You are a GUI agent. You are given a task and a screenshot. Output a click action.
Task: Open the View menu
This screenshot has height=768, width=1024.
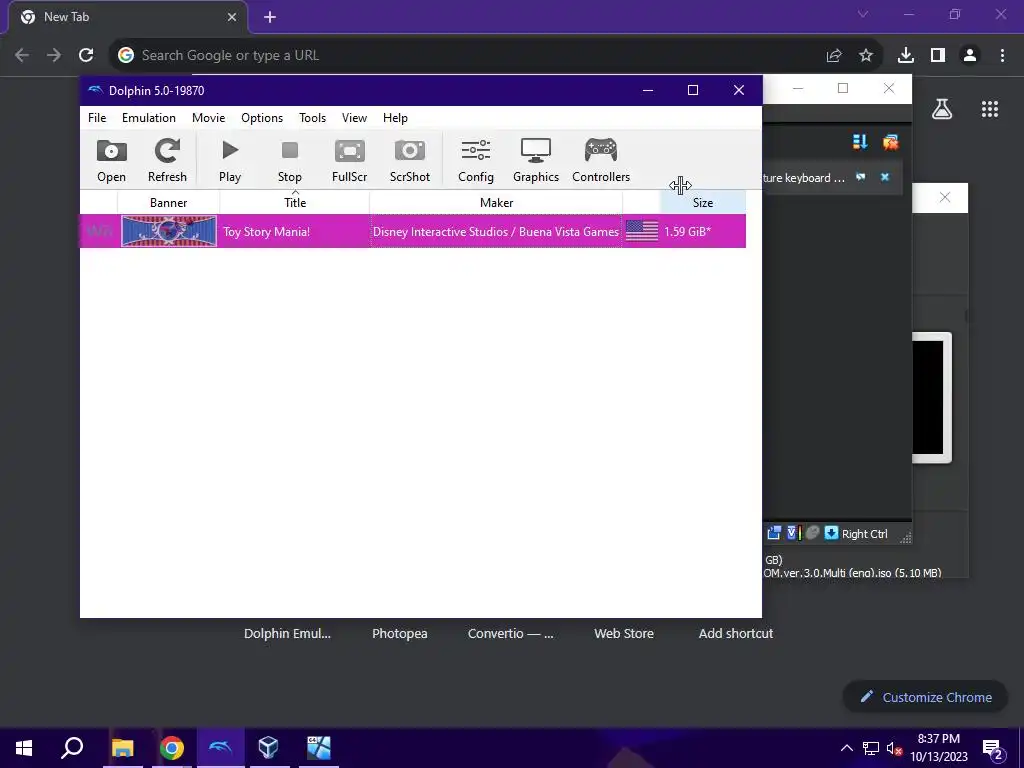[354, 118]
